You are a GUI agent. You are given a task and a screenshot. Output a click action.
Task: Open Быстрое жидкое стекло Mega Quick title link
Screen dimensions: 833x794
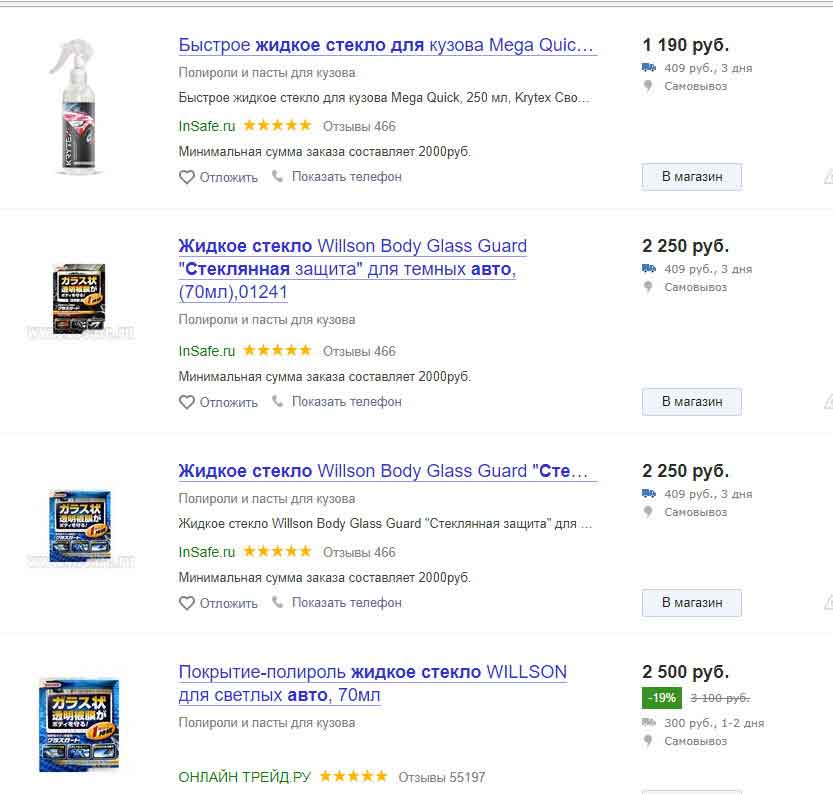(386, 45)
